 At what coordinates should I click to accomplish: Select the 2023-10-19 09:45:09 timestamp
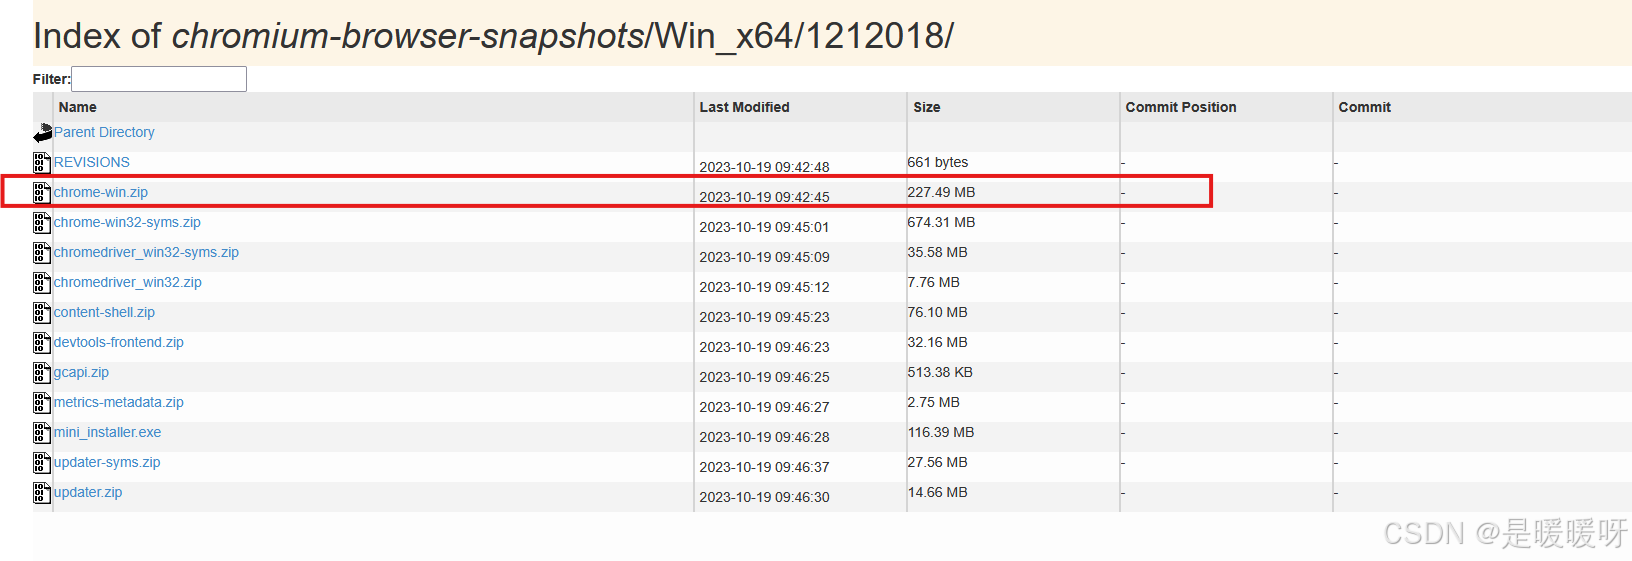click(764, 257)
